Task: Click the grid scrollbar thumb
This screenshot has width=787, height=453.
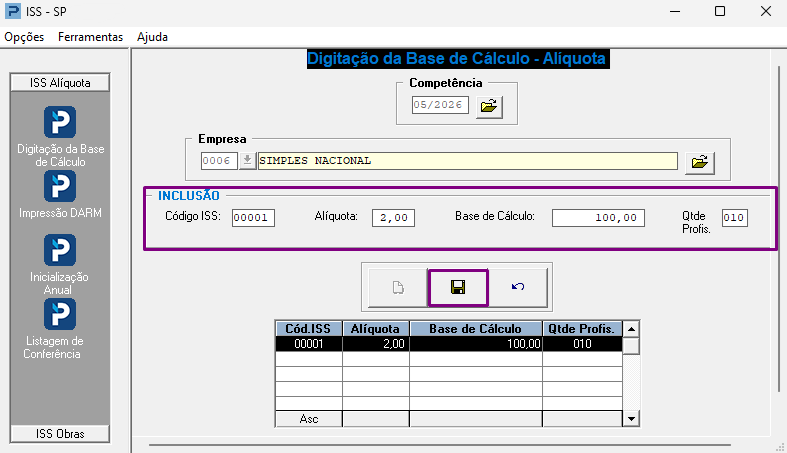Action: (x=631, y=346)
